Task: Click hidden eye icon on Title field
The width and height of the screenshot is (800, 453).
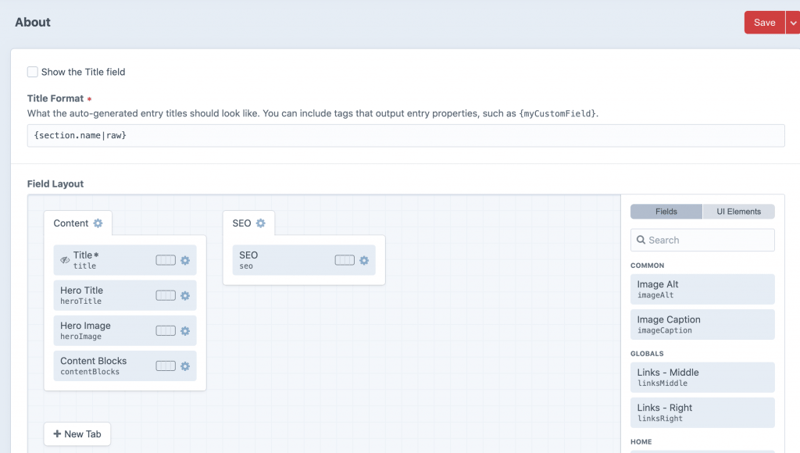Action: click(65, 260)
